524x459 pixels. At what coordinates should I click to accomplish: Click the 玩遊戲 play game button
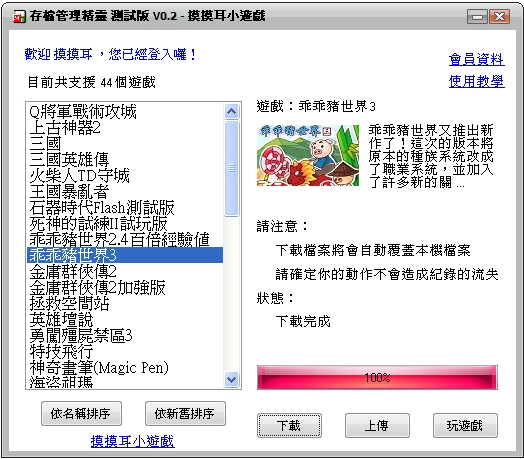(465, 426)
